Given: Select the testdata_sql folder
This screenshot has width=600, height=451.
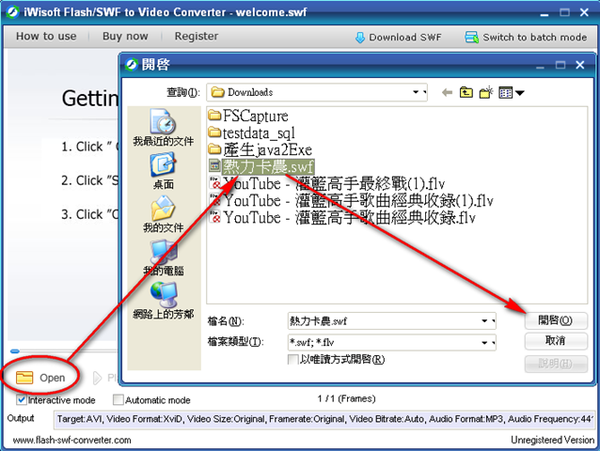Looking at the screenshot, I should pos(252,133).
